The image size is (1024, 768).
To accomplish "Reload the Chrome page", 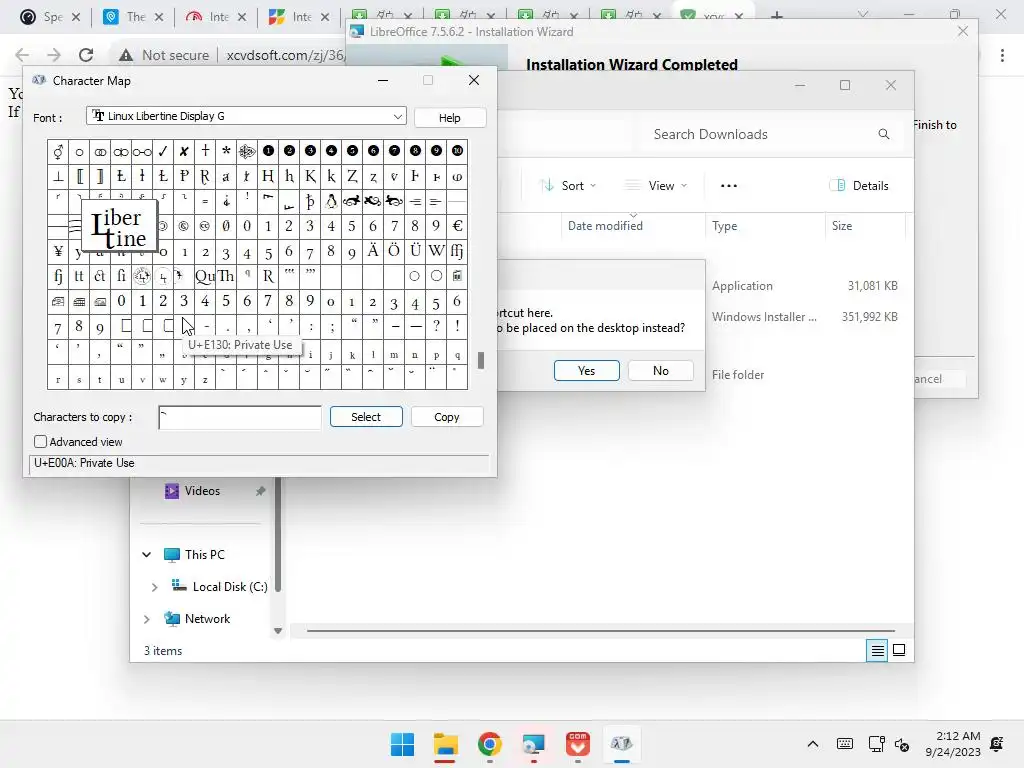I will 86,55.
